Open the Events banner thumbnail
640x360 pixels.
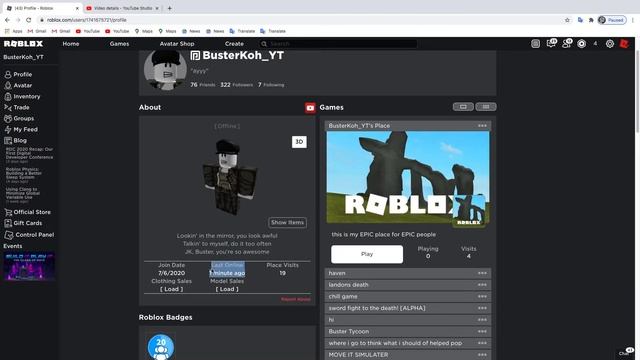coord(29,267)
